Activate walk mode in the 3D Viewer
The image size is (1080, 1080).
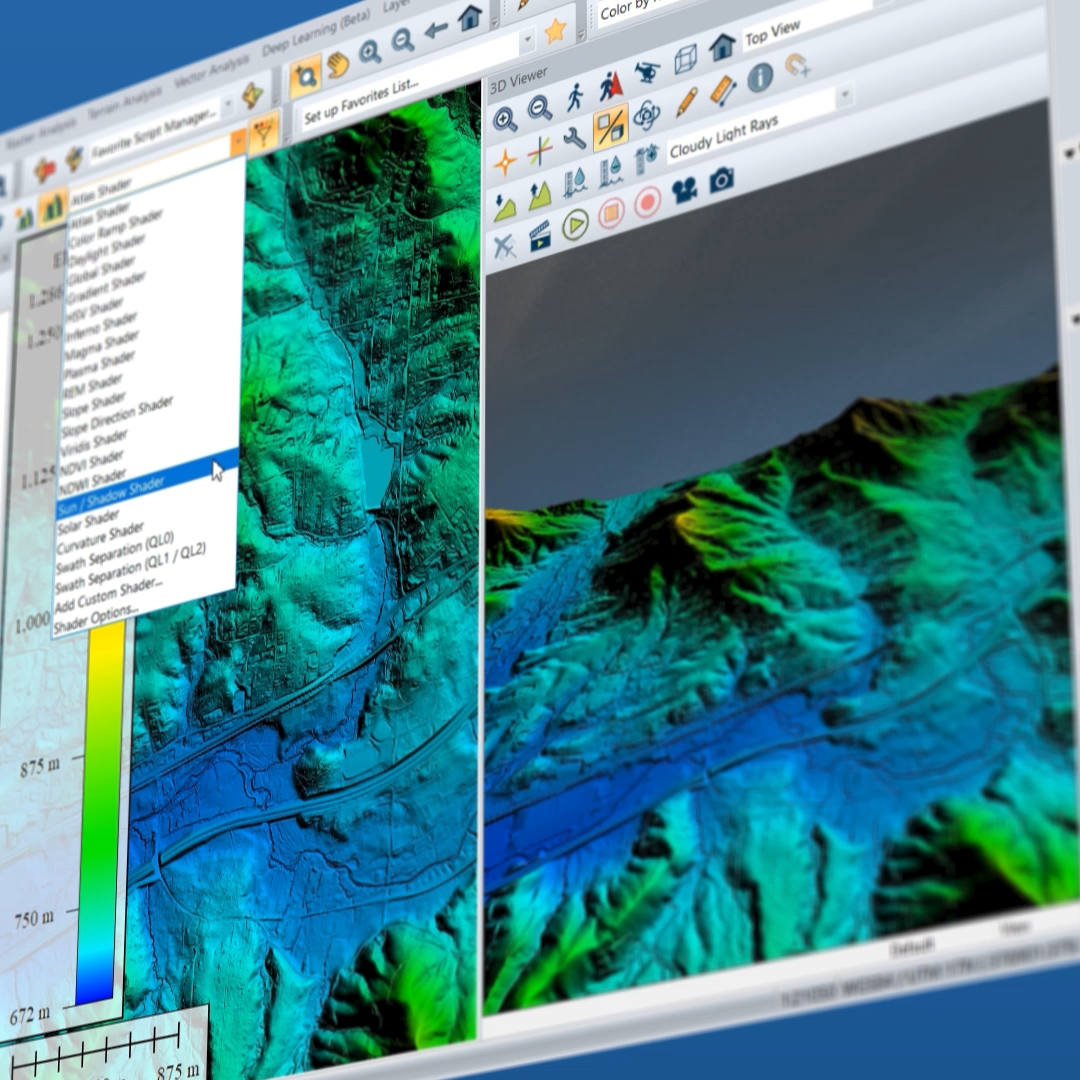(x=575, y=96)
